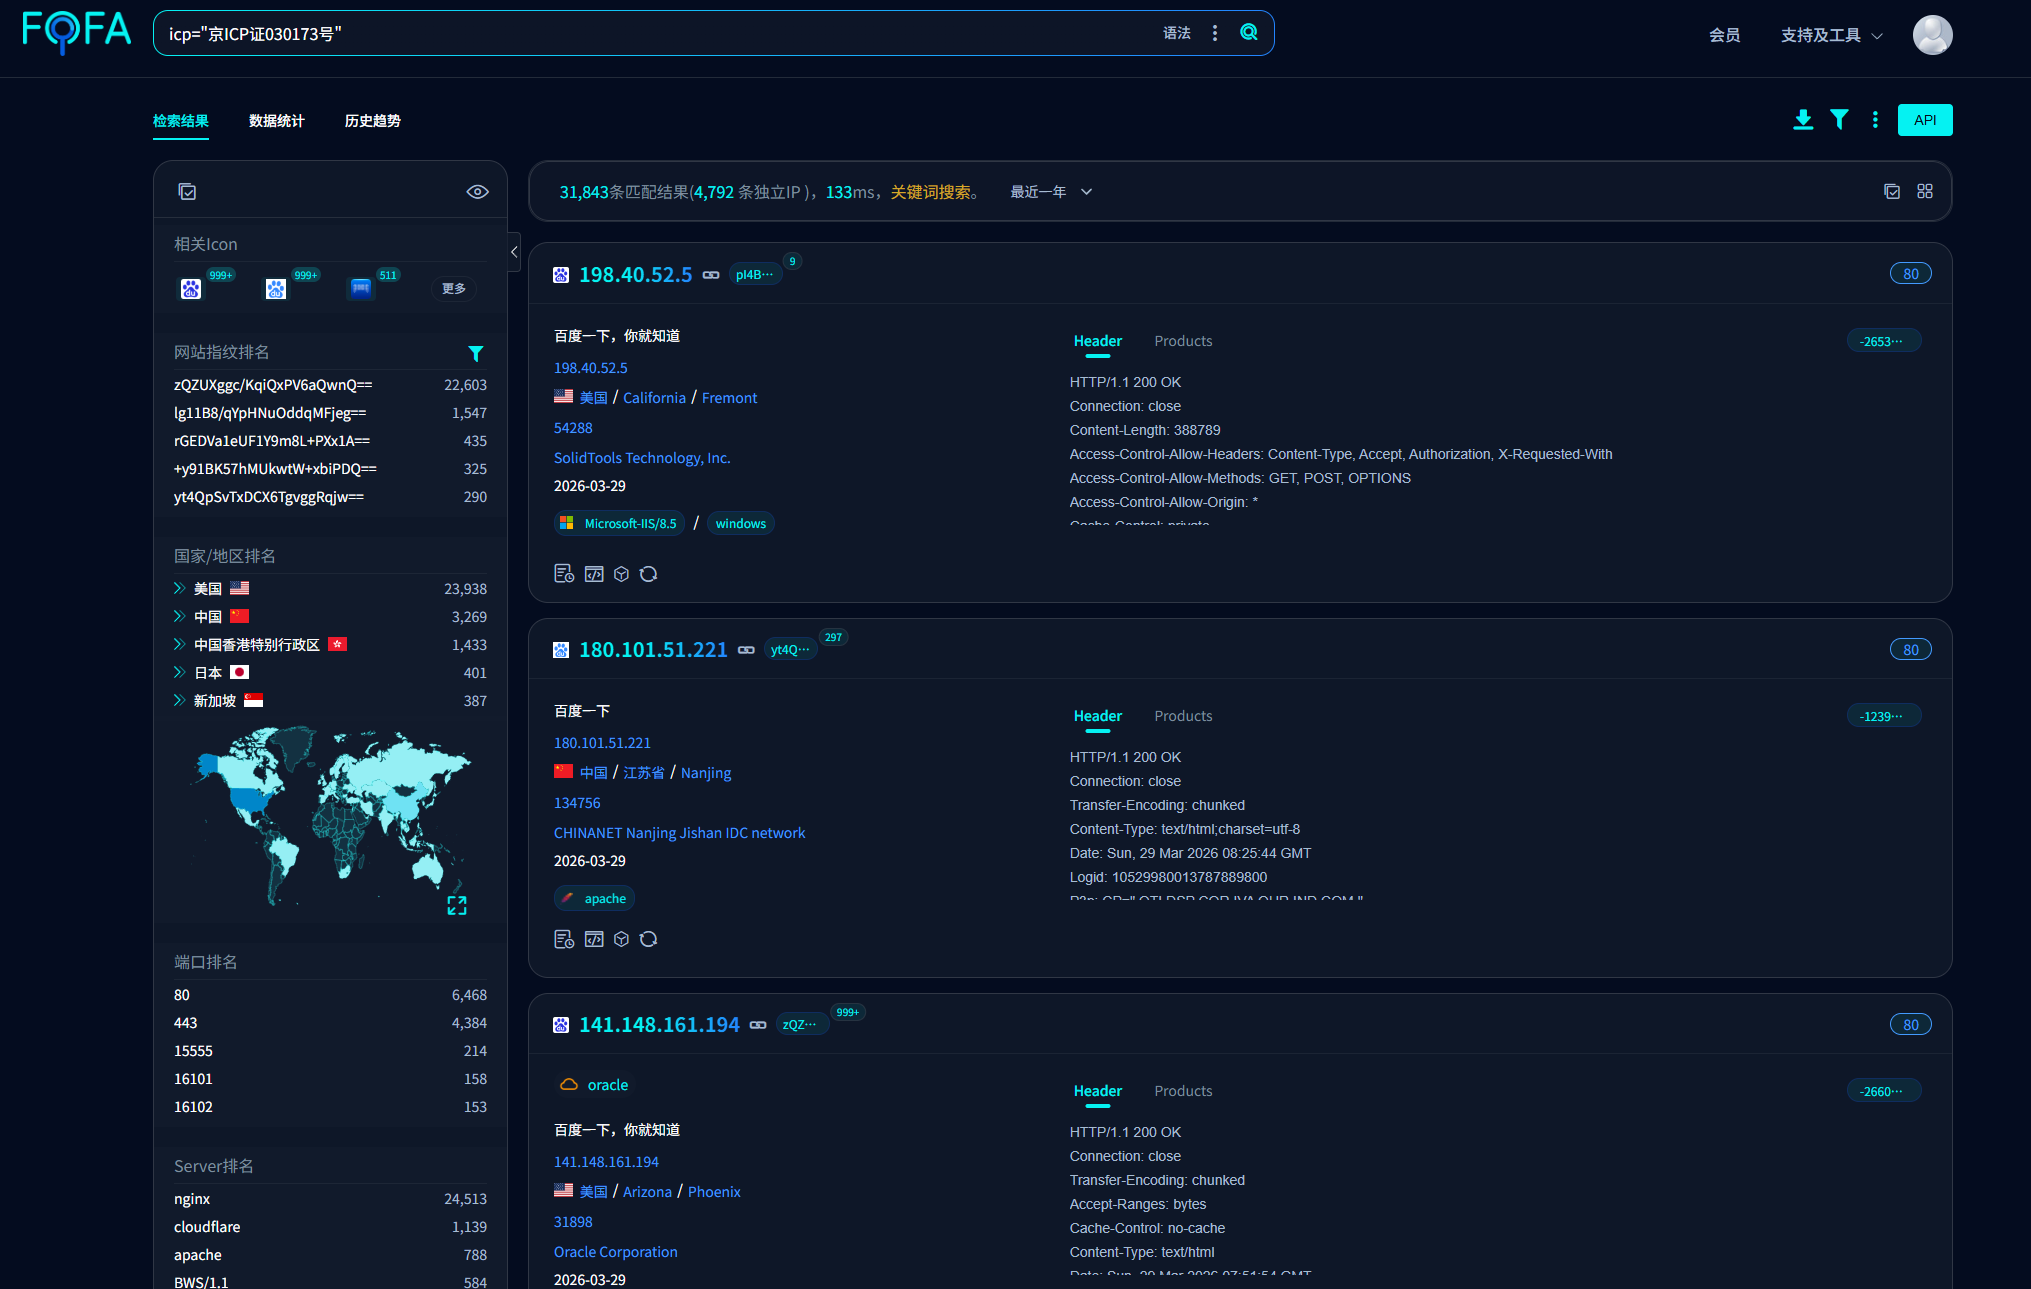This screenshot has height=1289, width=2031.
Task: Filter by Fremont city link
Action: click(x=730, y=398)
